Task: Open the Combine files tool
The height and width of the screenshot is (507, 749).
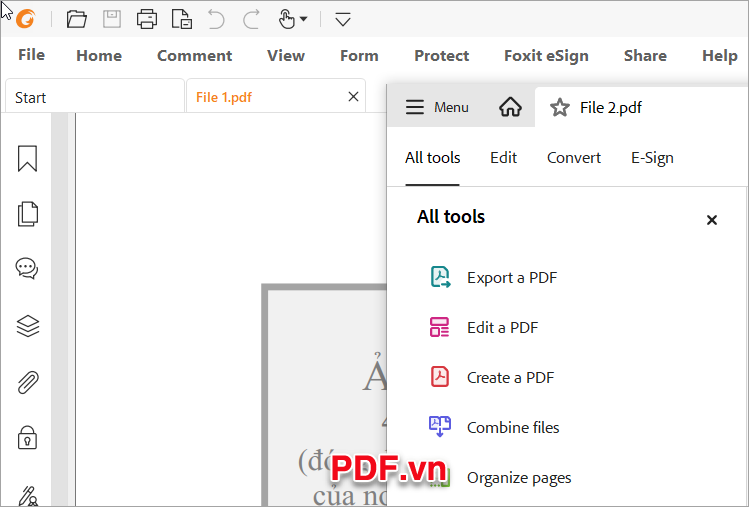Action: click(513, 427)
